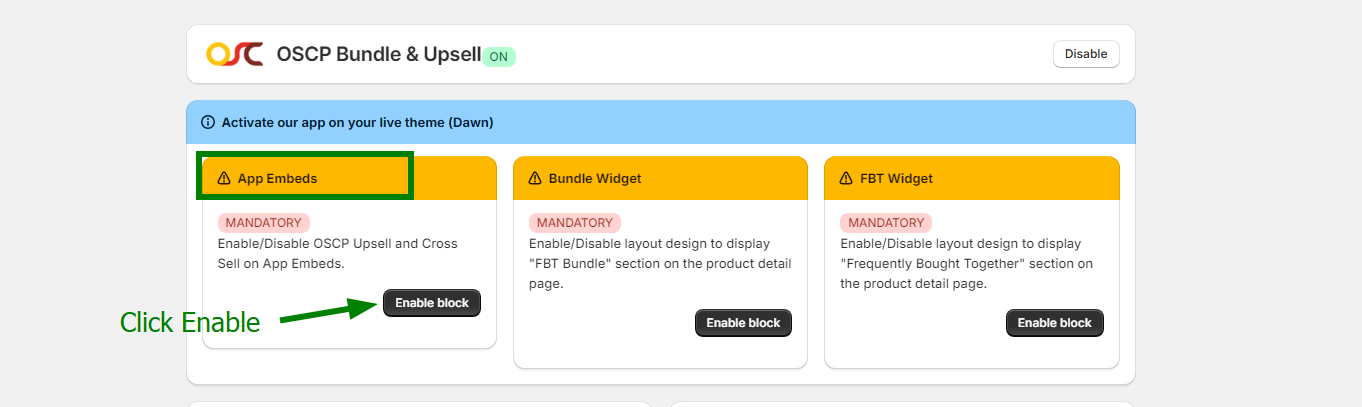Screen dimensions: 1362x407
Task: Enable the Bundle Widget block
Action: [743, 323]
